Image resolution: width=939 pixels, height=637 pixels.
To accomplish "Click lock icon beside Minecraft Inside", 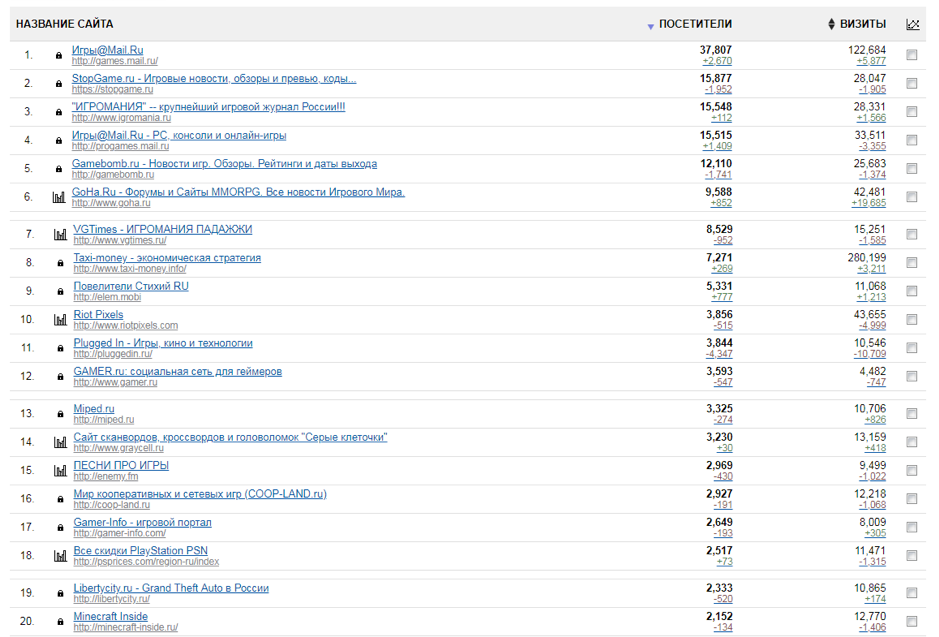I will (60, 621).
